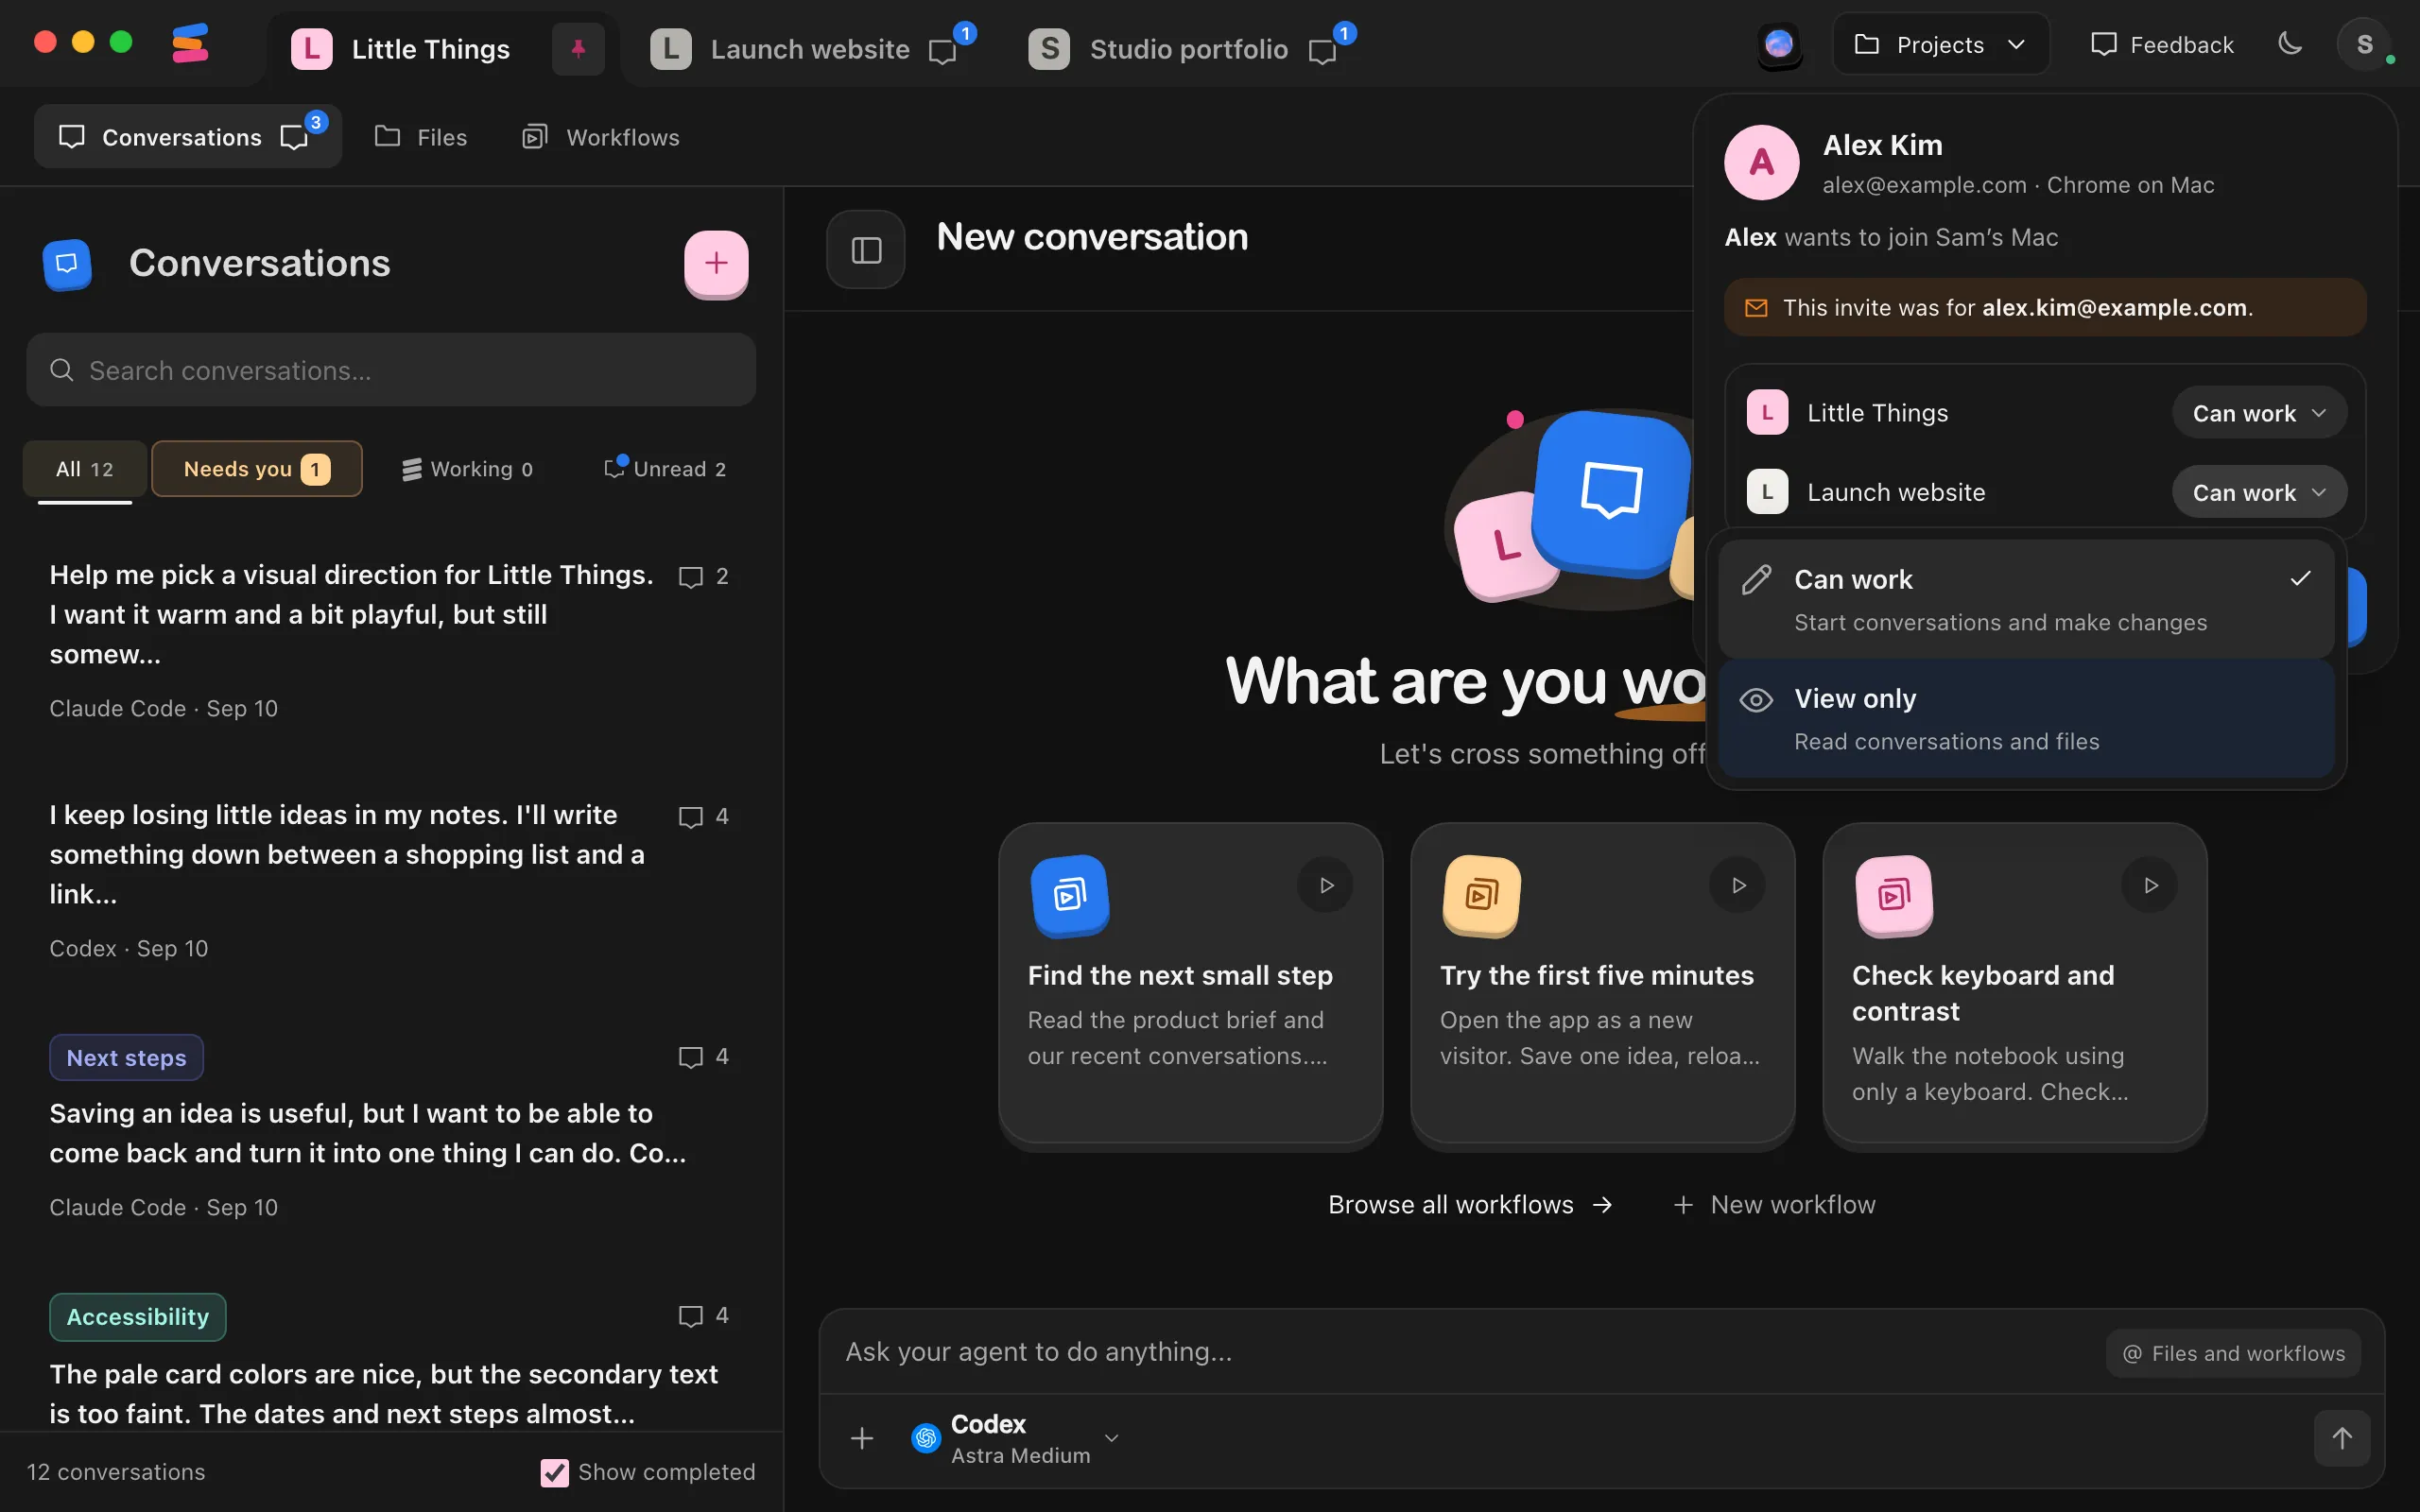Image resolution: width=2420 pixels, height=1512 pixels.
Task: Click the chat badge on Studio portfolio tab
Action: 1329,46
